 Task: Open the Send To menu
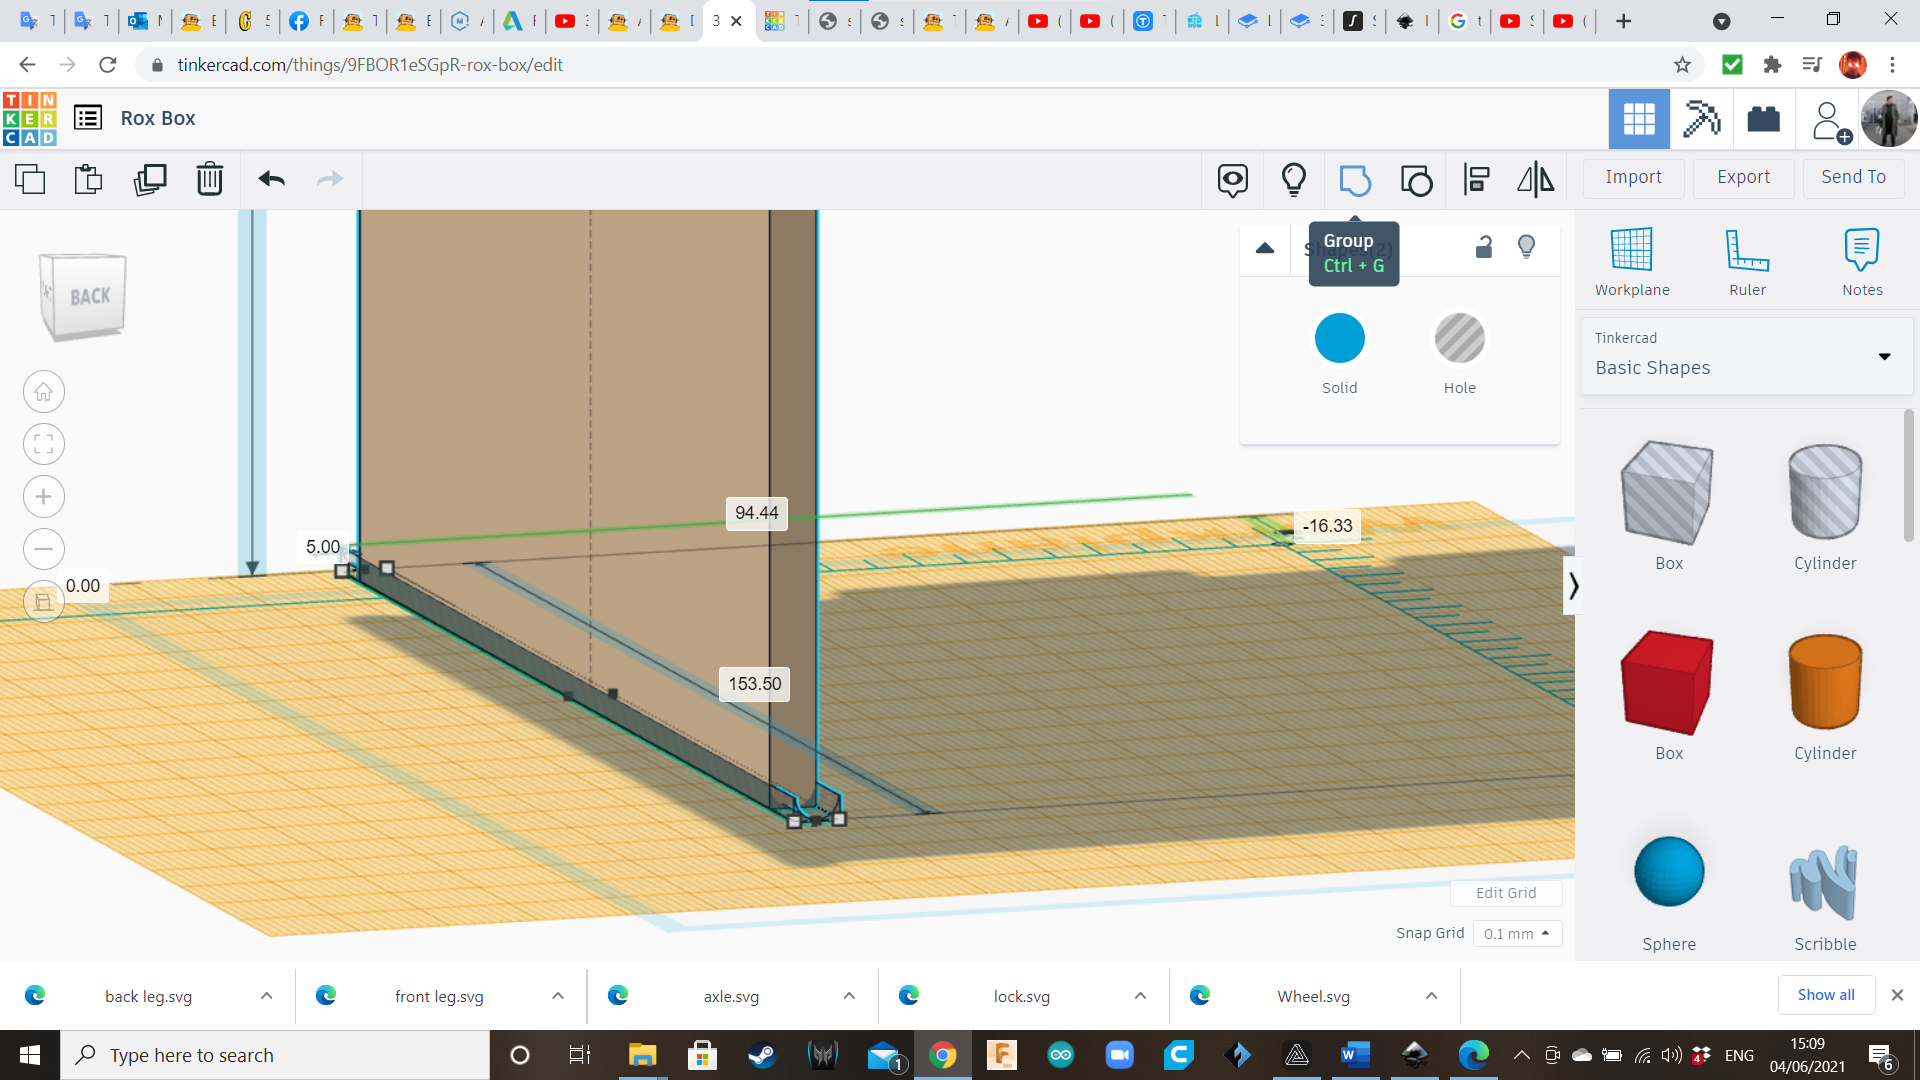[x=1853, y=177]
